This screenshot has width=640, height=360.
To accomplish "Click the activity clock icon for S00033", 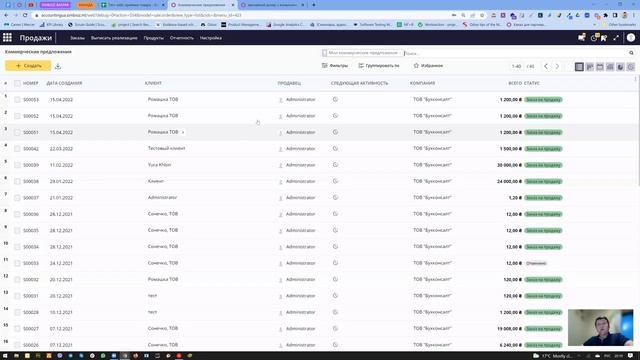I will (335, 263).
